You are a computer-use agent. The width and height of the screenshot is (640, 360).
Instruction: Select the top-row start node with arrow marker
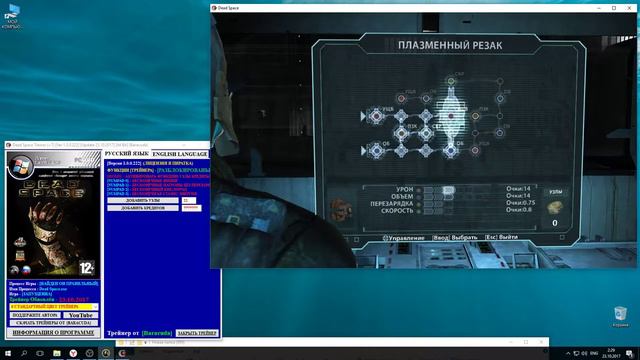(376, 116)
